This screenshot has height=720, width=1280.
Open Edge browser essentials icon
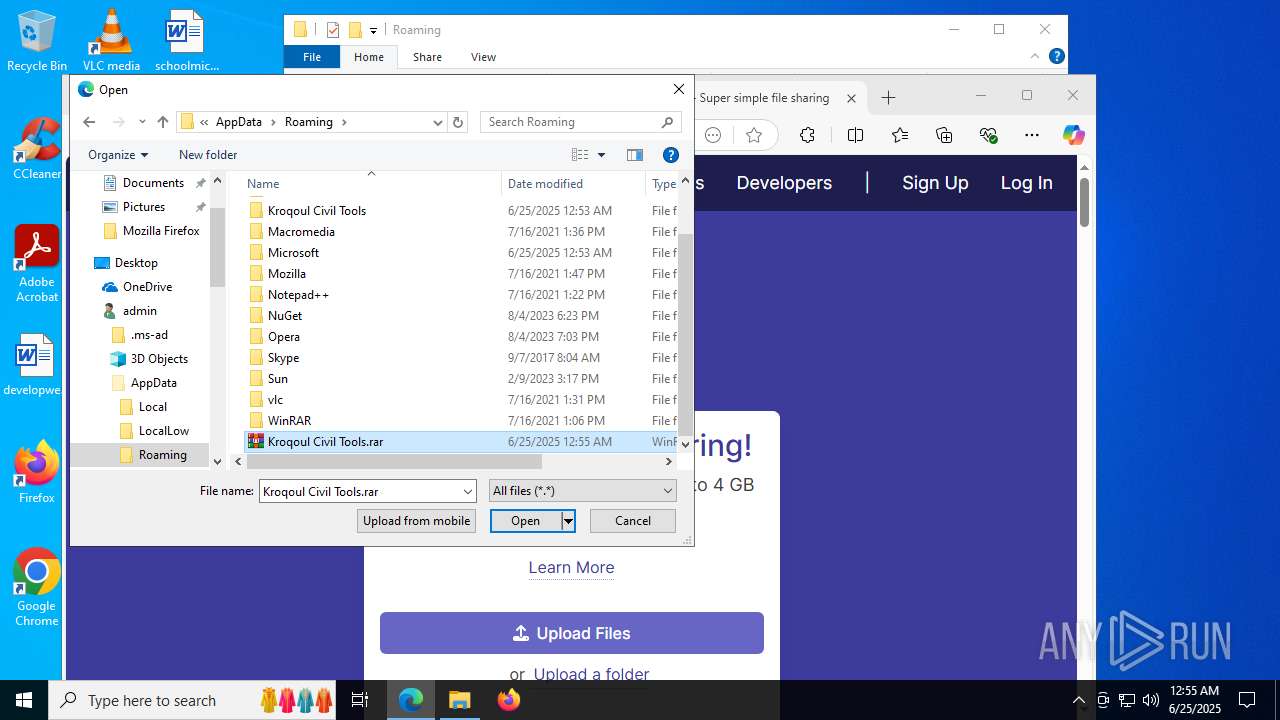click(x=989, y=135)
